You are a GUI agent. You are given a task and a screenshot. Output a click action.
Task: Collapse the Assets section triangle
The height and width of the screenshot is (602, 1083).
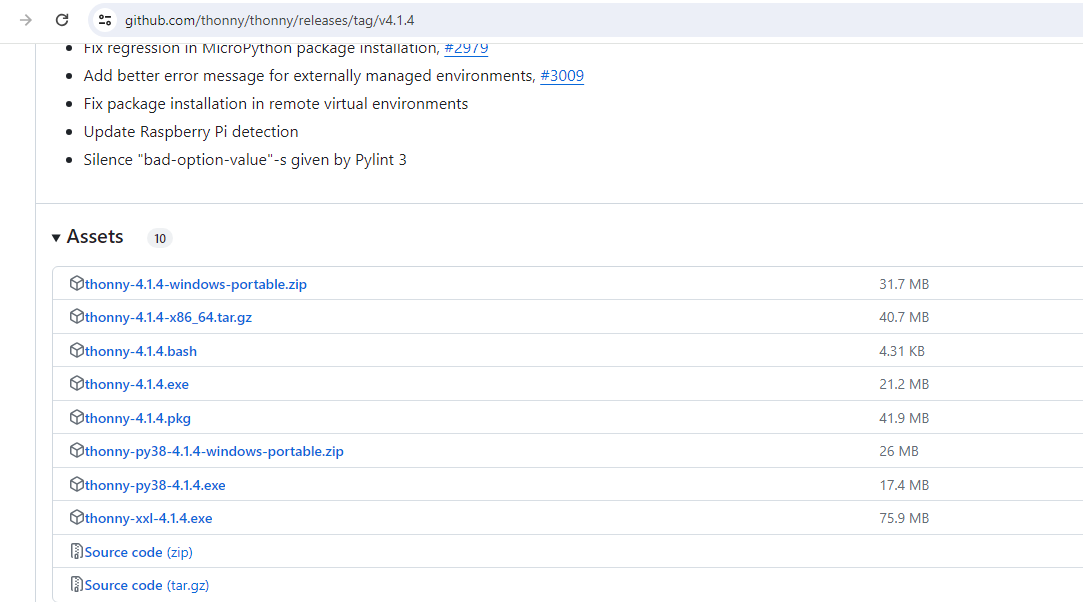coord(56,238)
